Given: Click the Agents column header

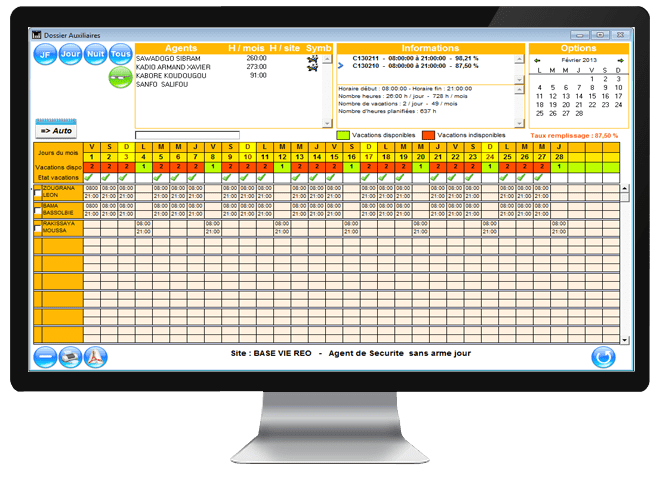Looking at the screenshot, I should [181, 48].
